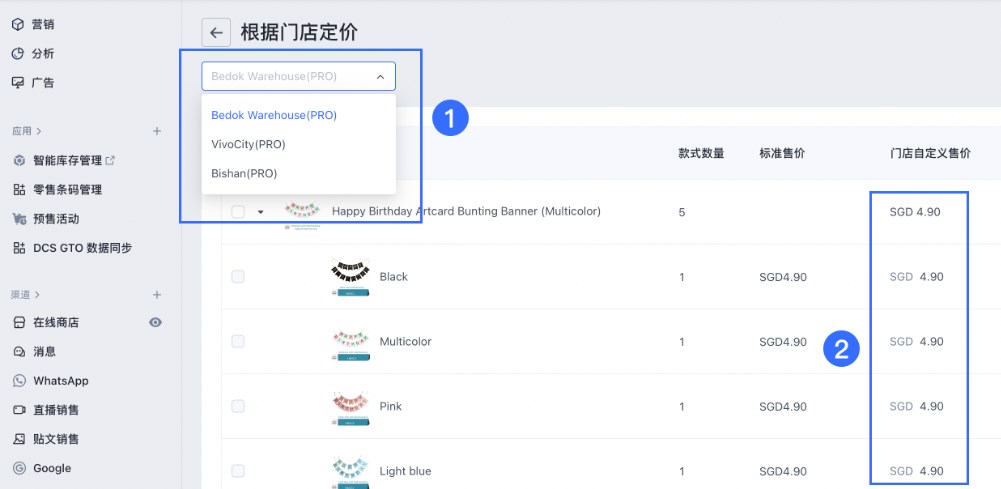Open Google channel in sidebar
The height and width of the screenshot is (489, 1001).
tap(52, 468)
